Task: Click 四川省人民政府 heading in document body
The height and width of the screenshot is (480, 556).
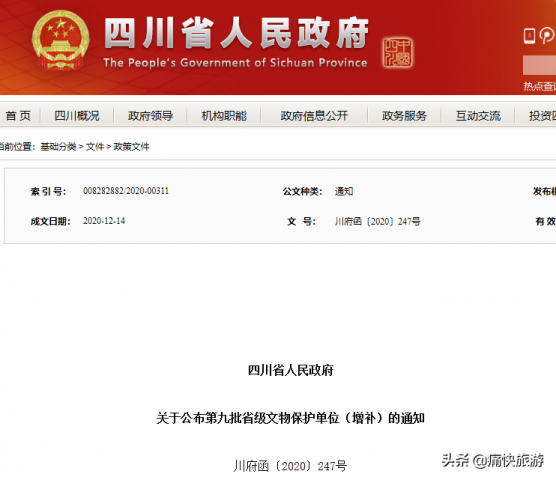Action: tap(290, 370)
